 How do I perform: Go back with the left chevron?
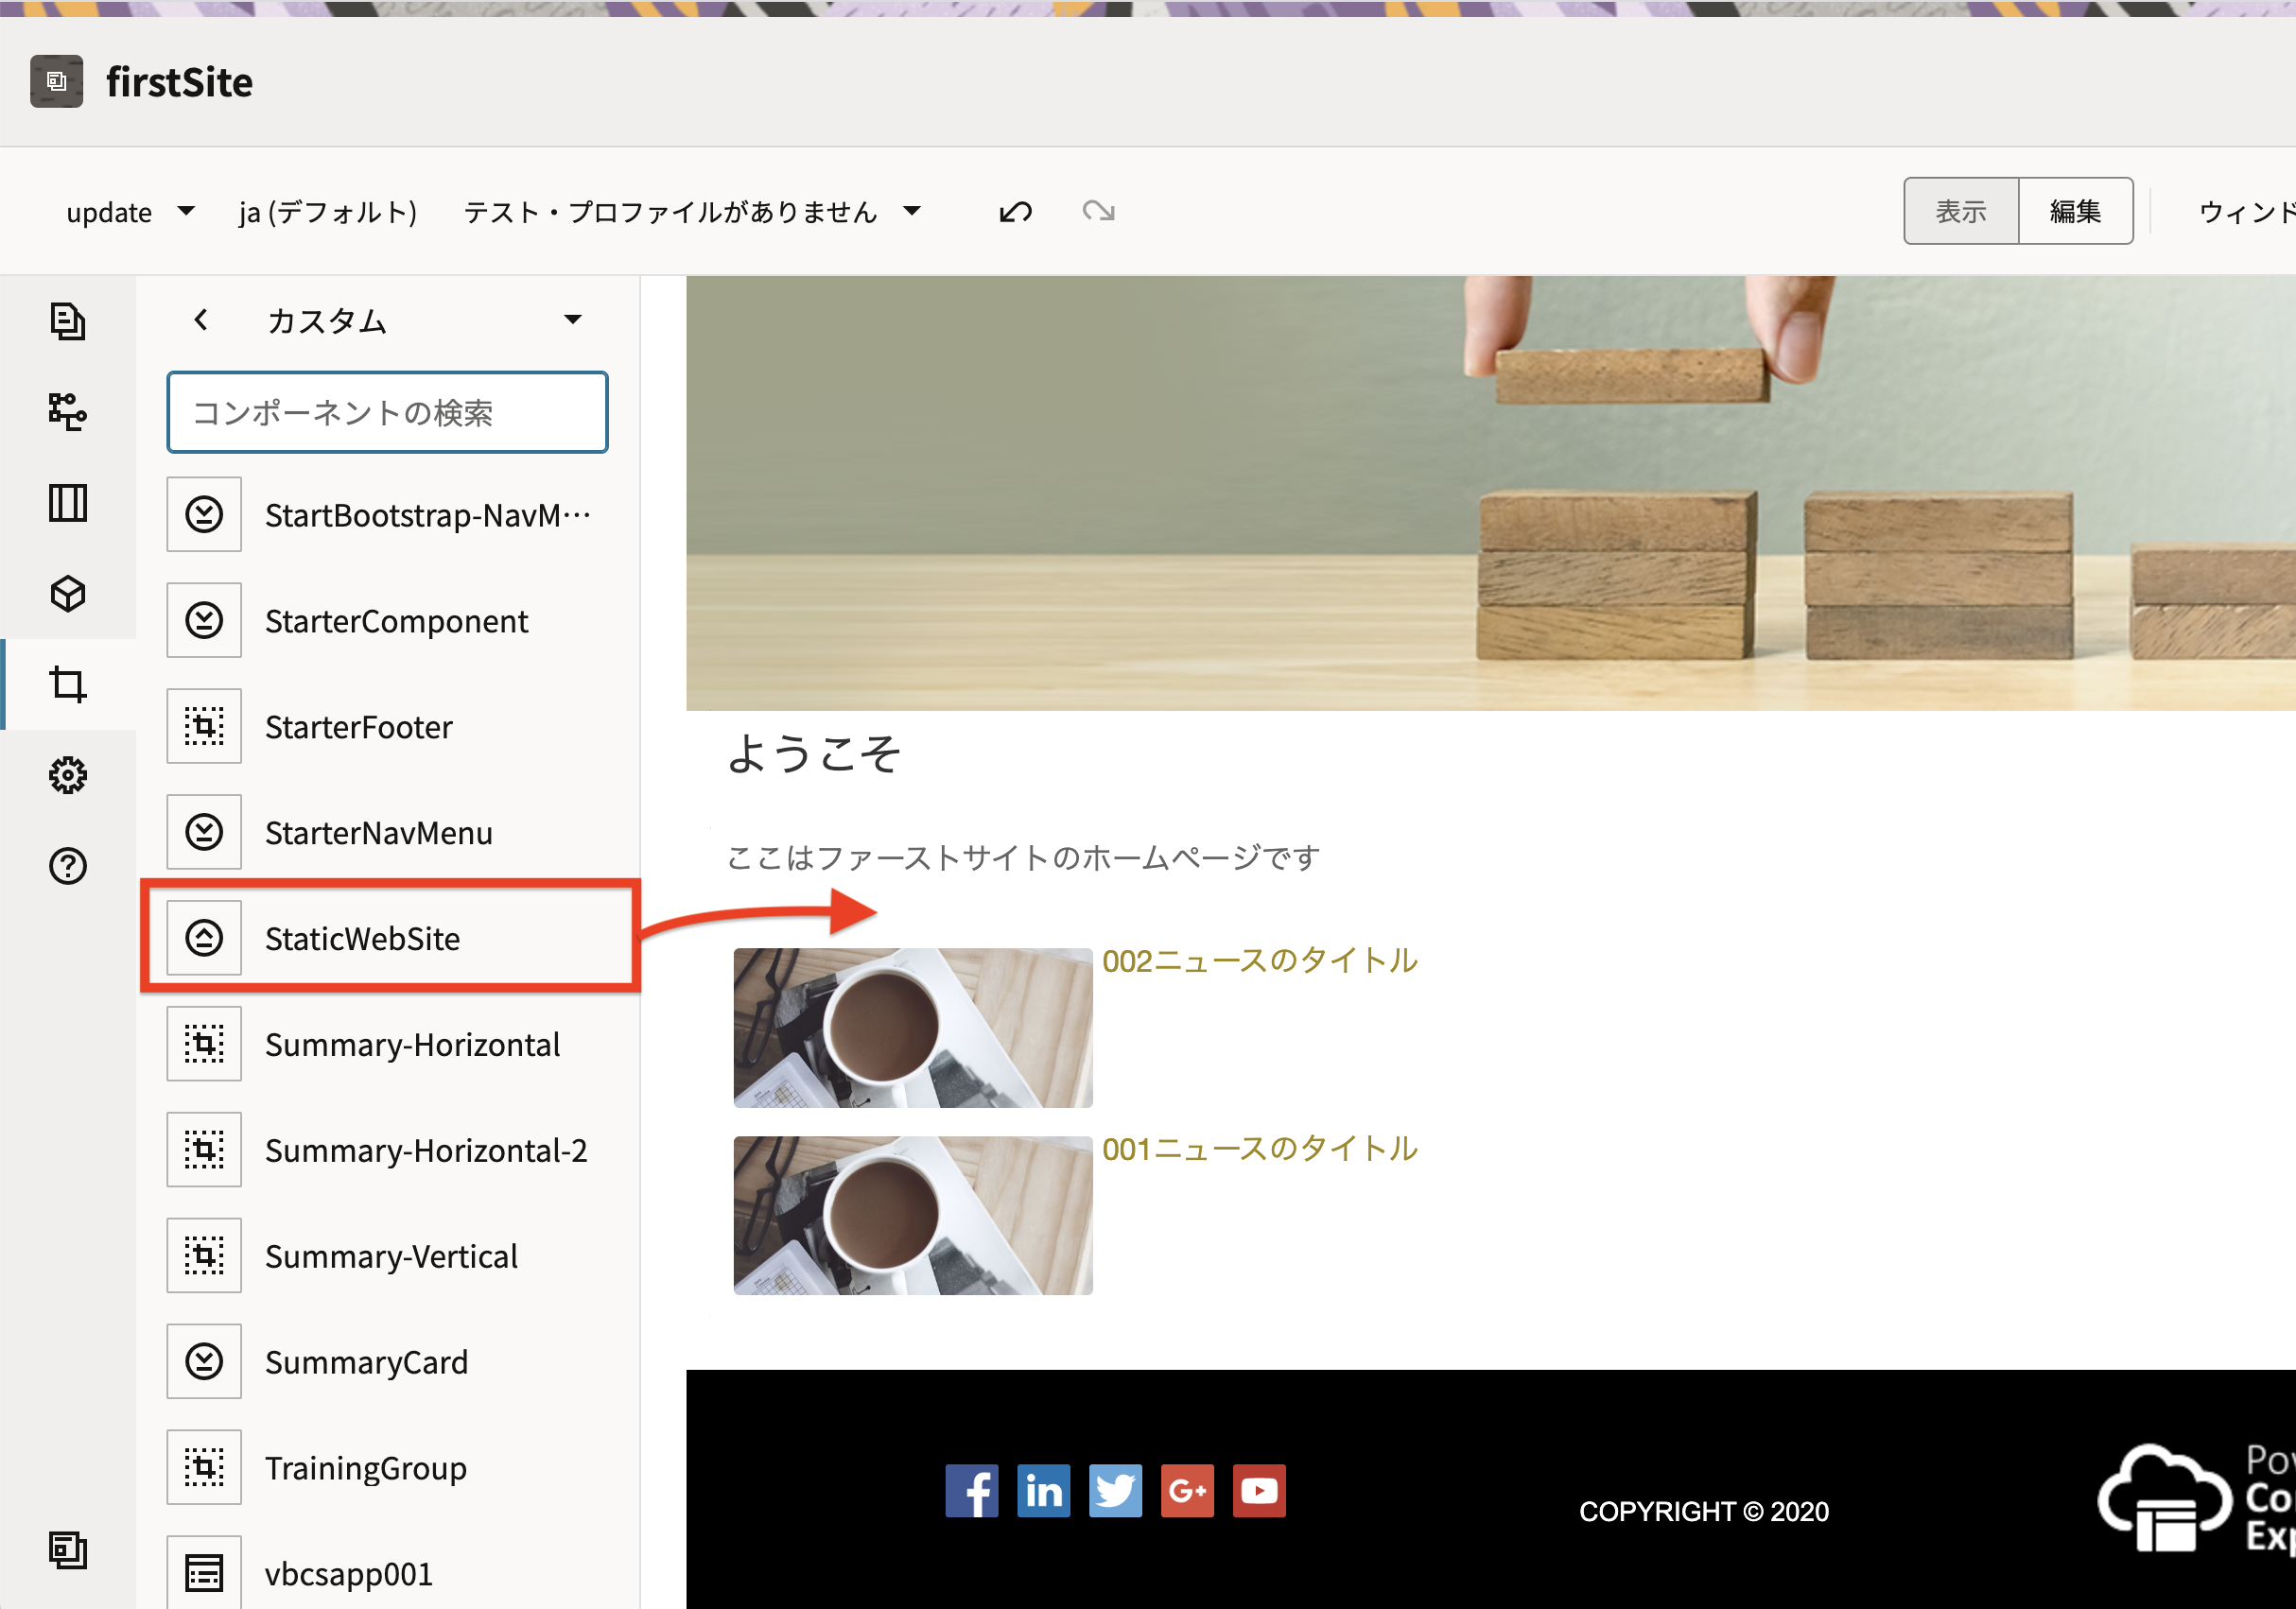point(201,320)
